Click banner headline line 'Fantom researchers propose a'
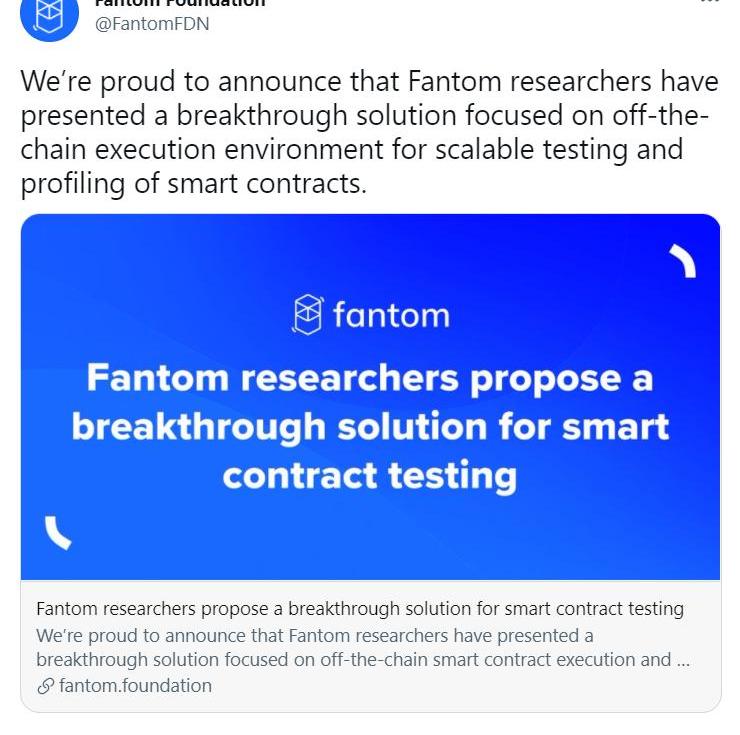Screen dimensions: 740x735 pyautogui.click(x=370, y=378)
